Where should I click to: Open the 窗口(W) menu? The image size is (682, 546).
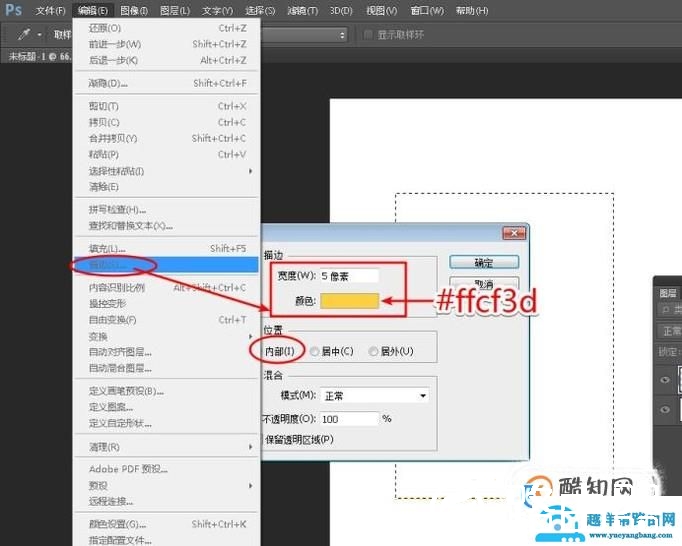(427, 10)
